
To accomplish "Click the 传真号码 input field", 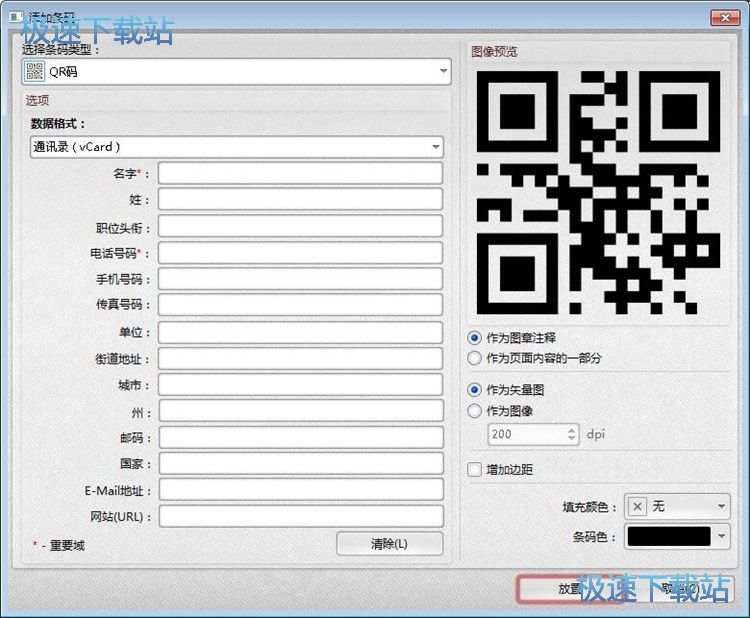I will 300,305.
